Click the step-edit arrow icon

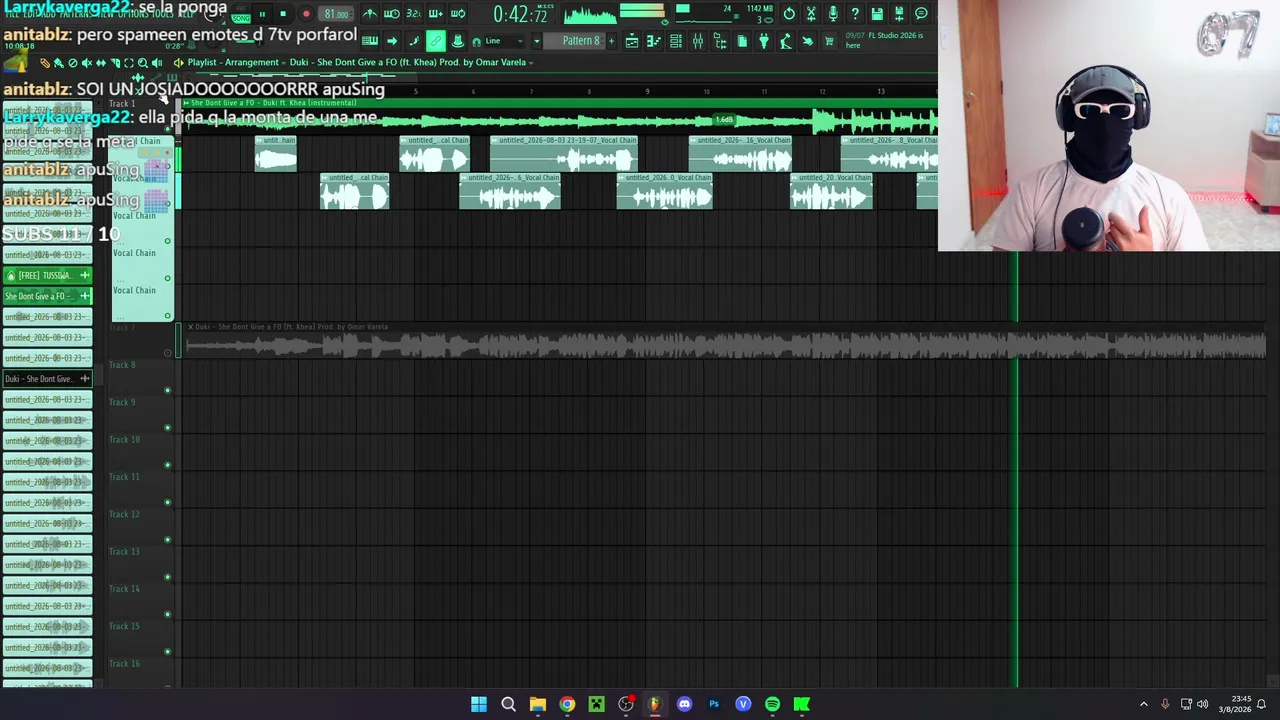[x=392, y=41]
